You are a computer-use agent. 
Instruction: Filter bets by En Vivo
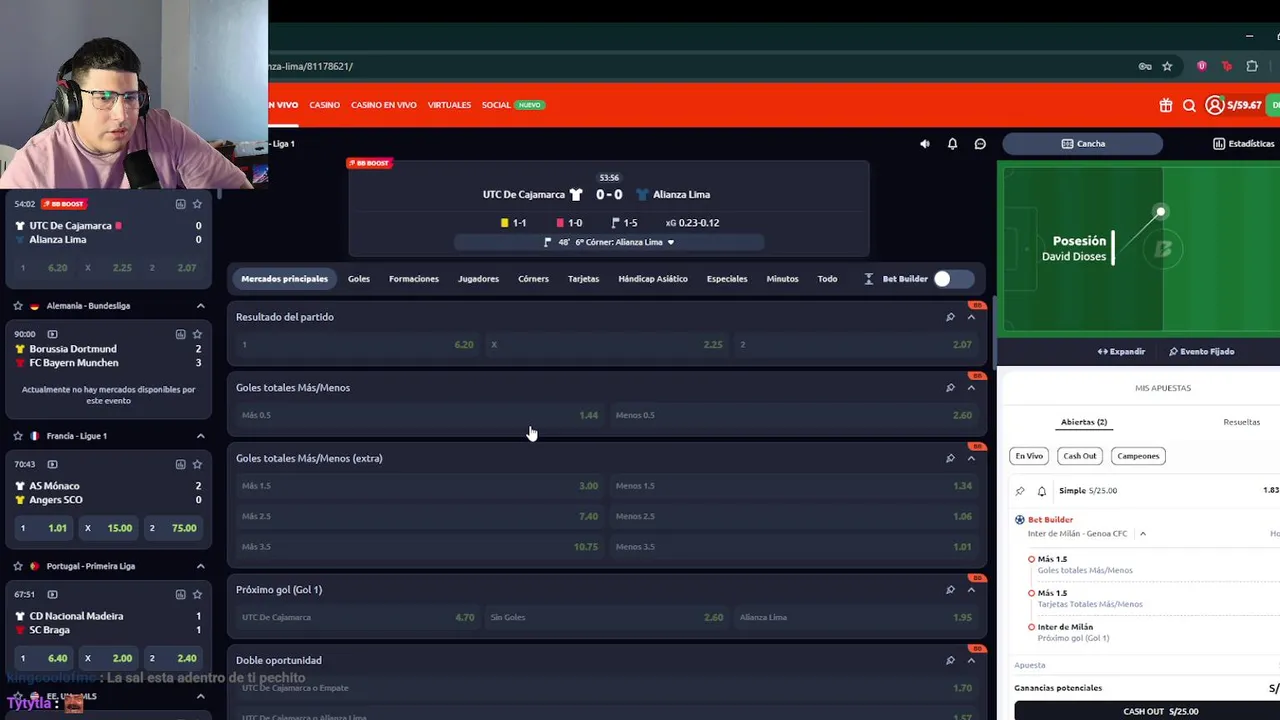tap(1029, 456)
